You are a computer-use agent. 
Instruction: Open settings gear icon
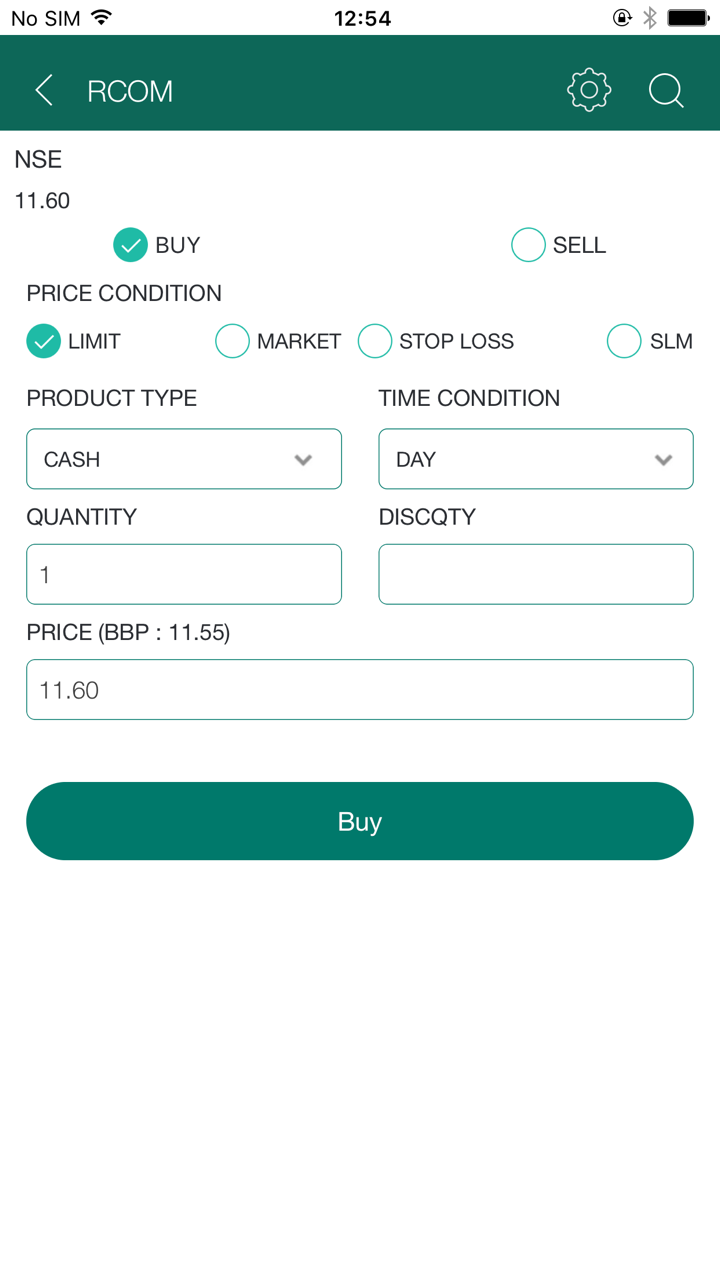(589, 91)
